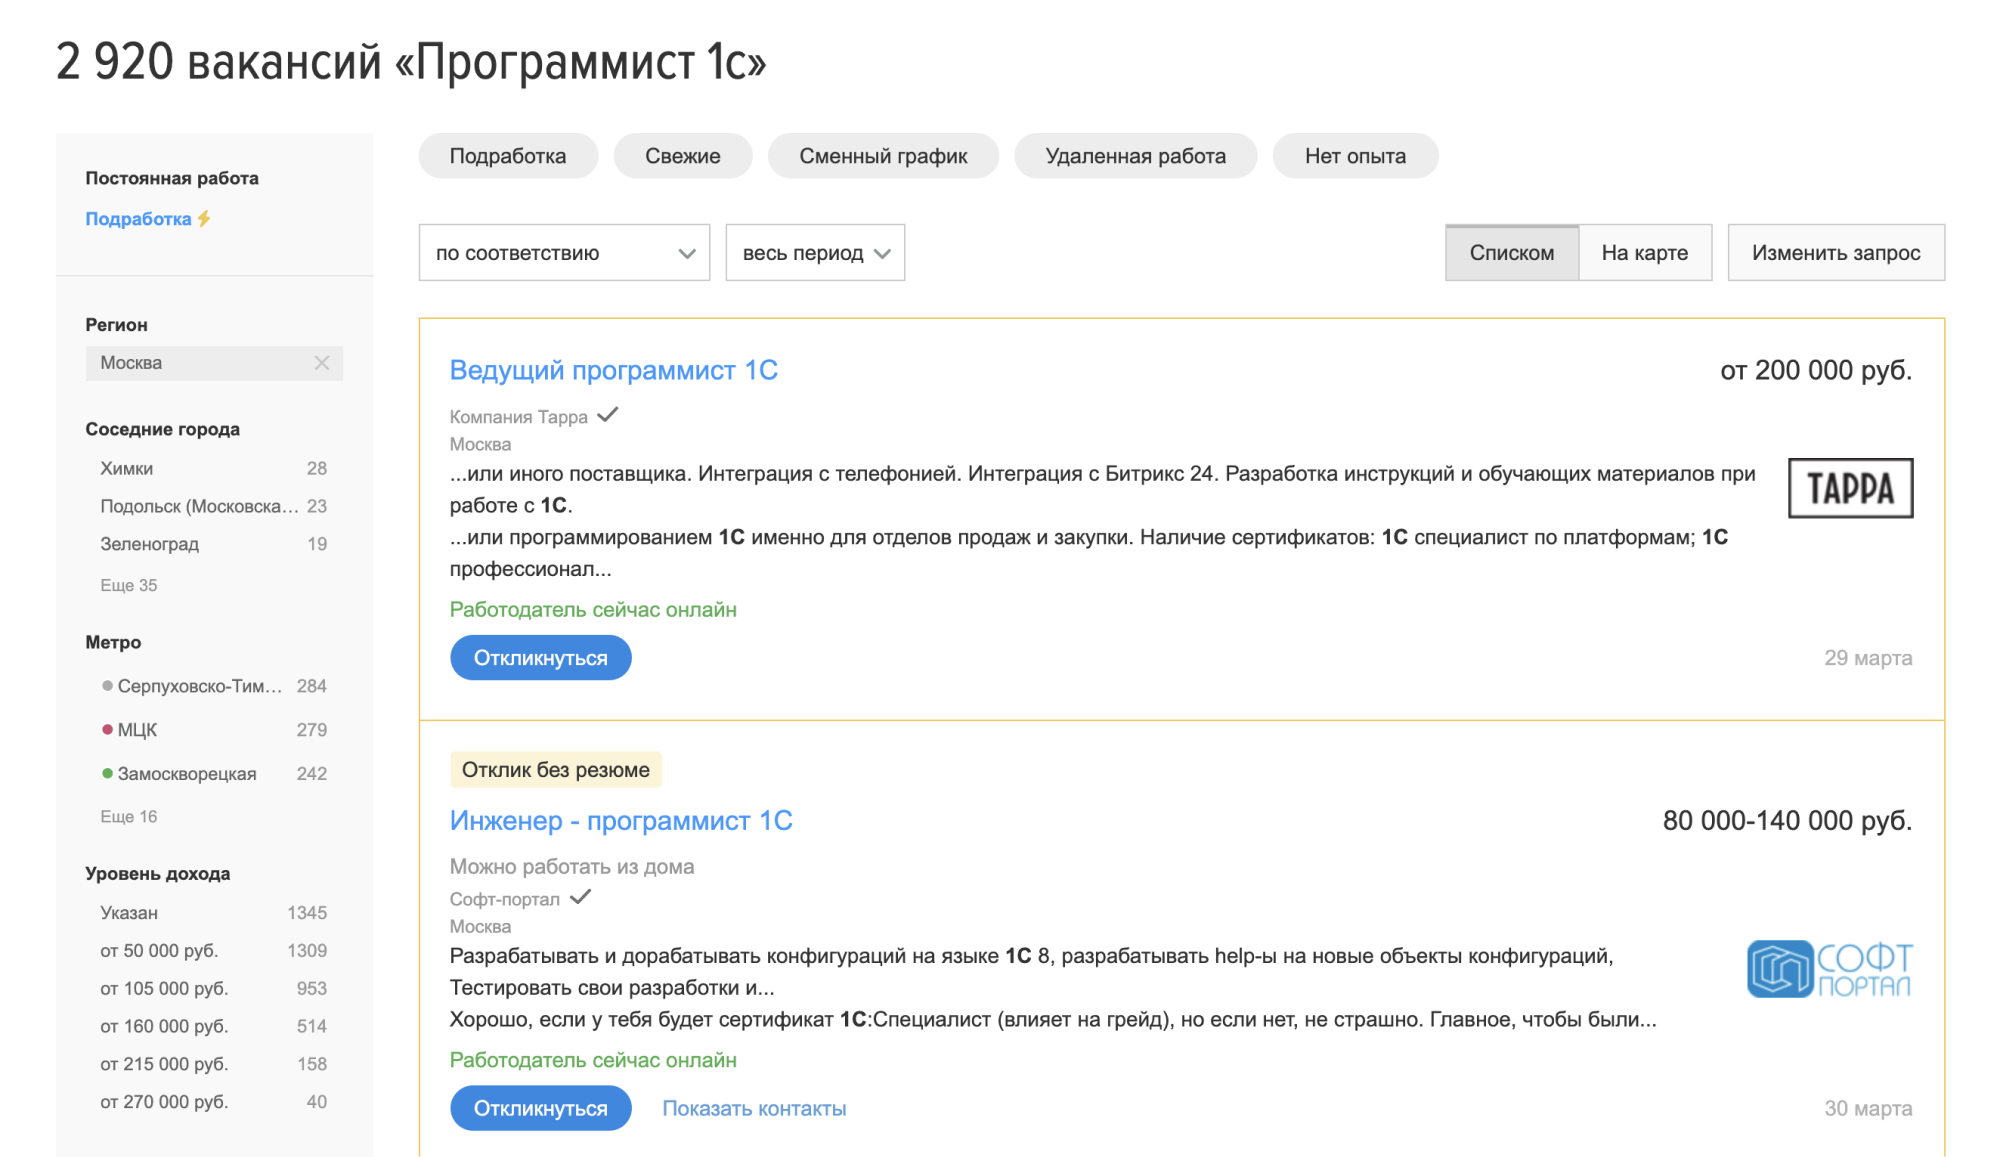Select the 'Подработка' filter chip
Screen dimensions: 2000x1157
508,156
